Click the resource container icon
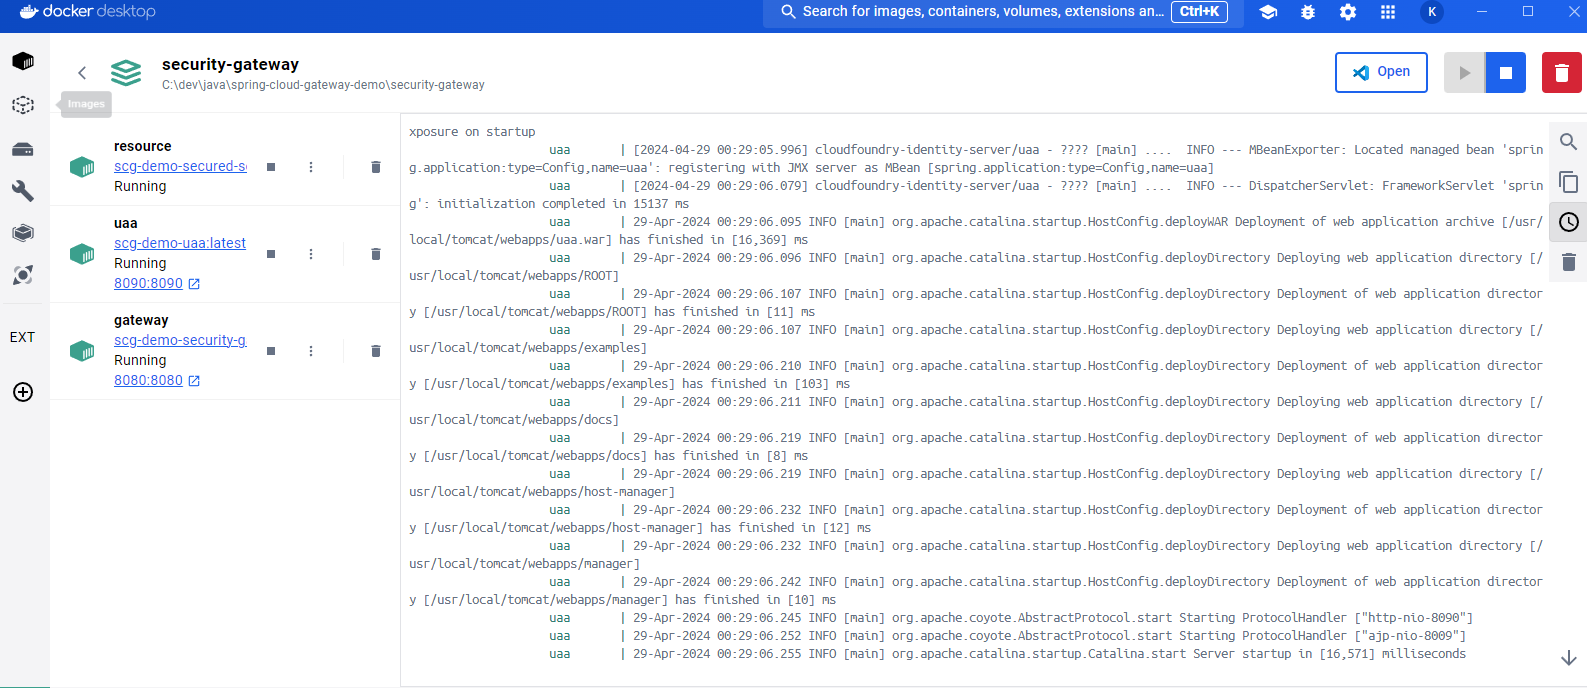Screen dimensions: 1587x688 coord(82,167)
